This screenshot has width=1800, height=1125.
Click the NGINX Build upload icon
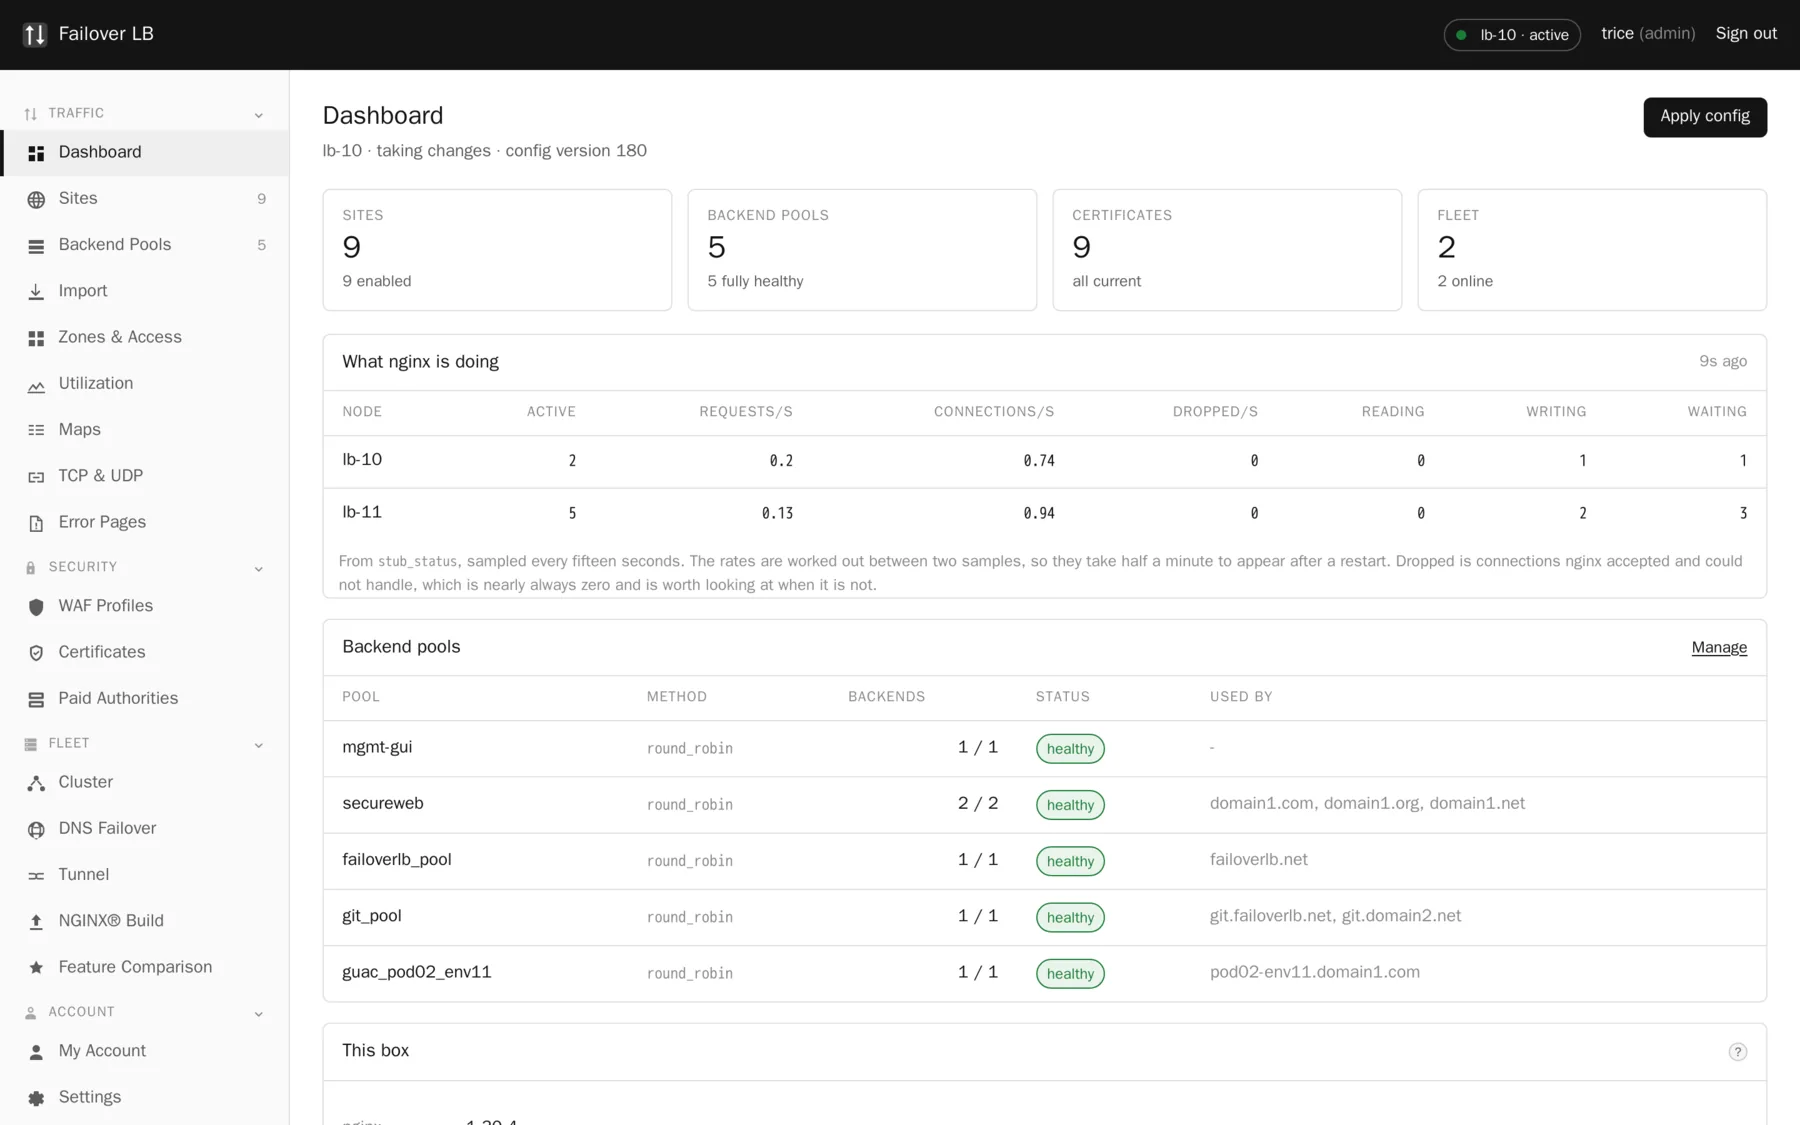pos(36,922)
